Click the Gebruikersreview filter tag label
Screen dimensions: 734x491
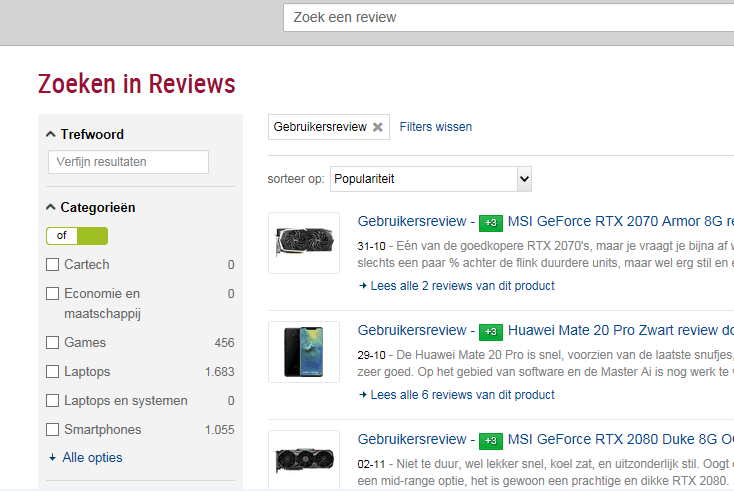pos(320,127)
